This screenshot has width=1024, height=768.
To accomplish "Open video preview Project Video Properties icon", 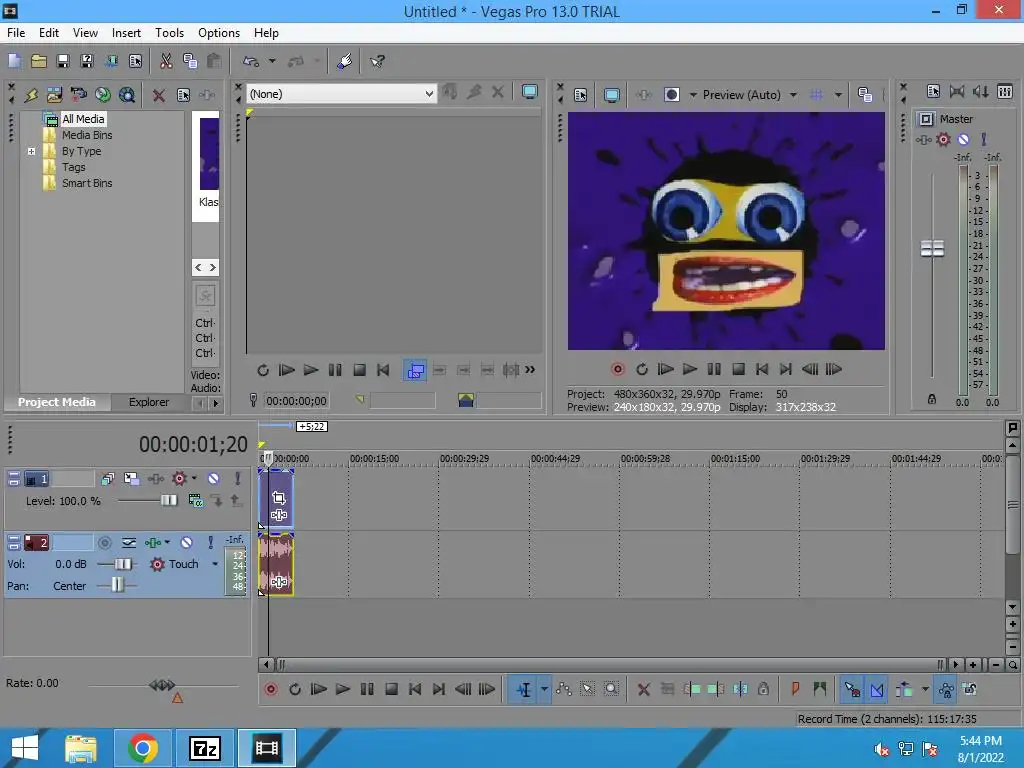I will pos(581,95).
